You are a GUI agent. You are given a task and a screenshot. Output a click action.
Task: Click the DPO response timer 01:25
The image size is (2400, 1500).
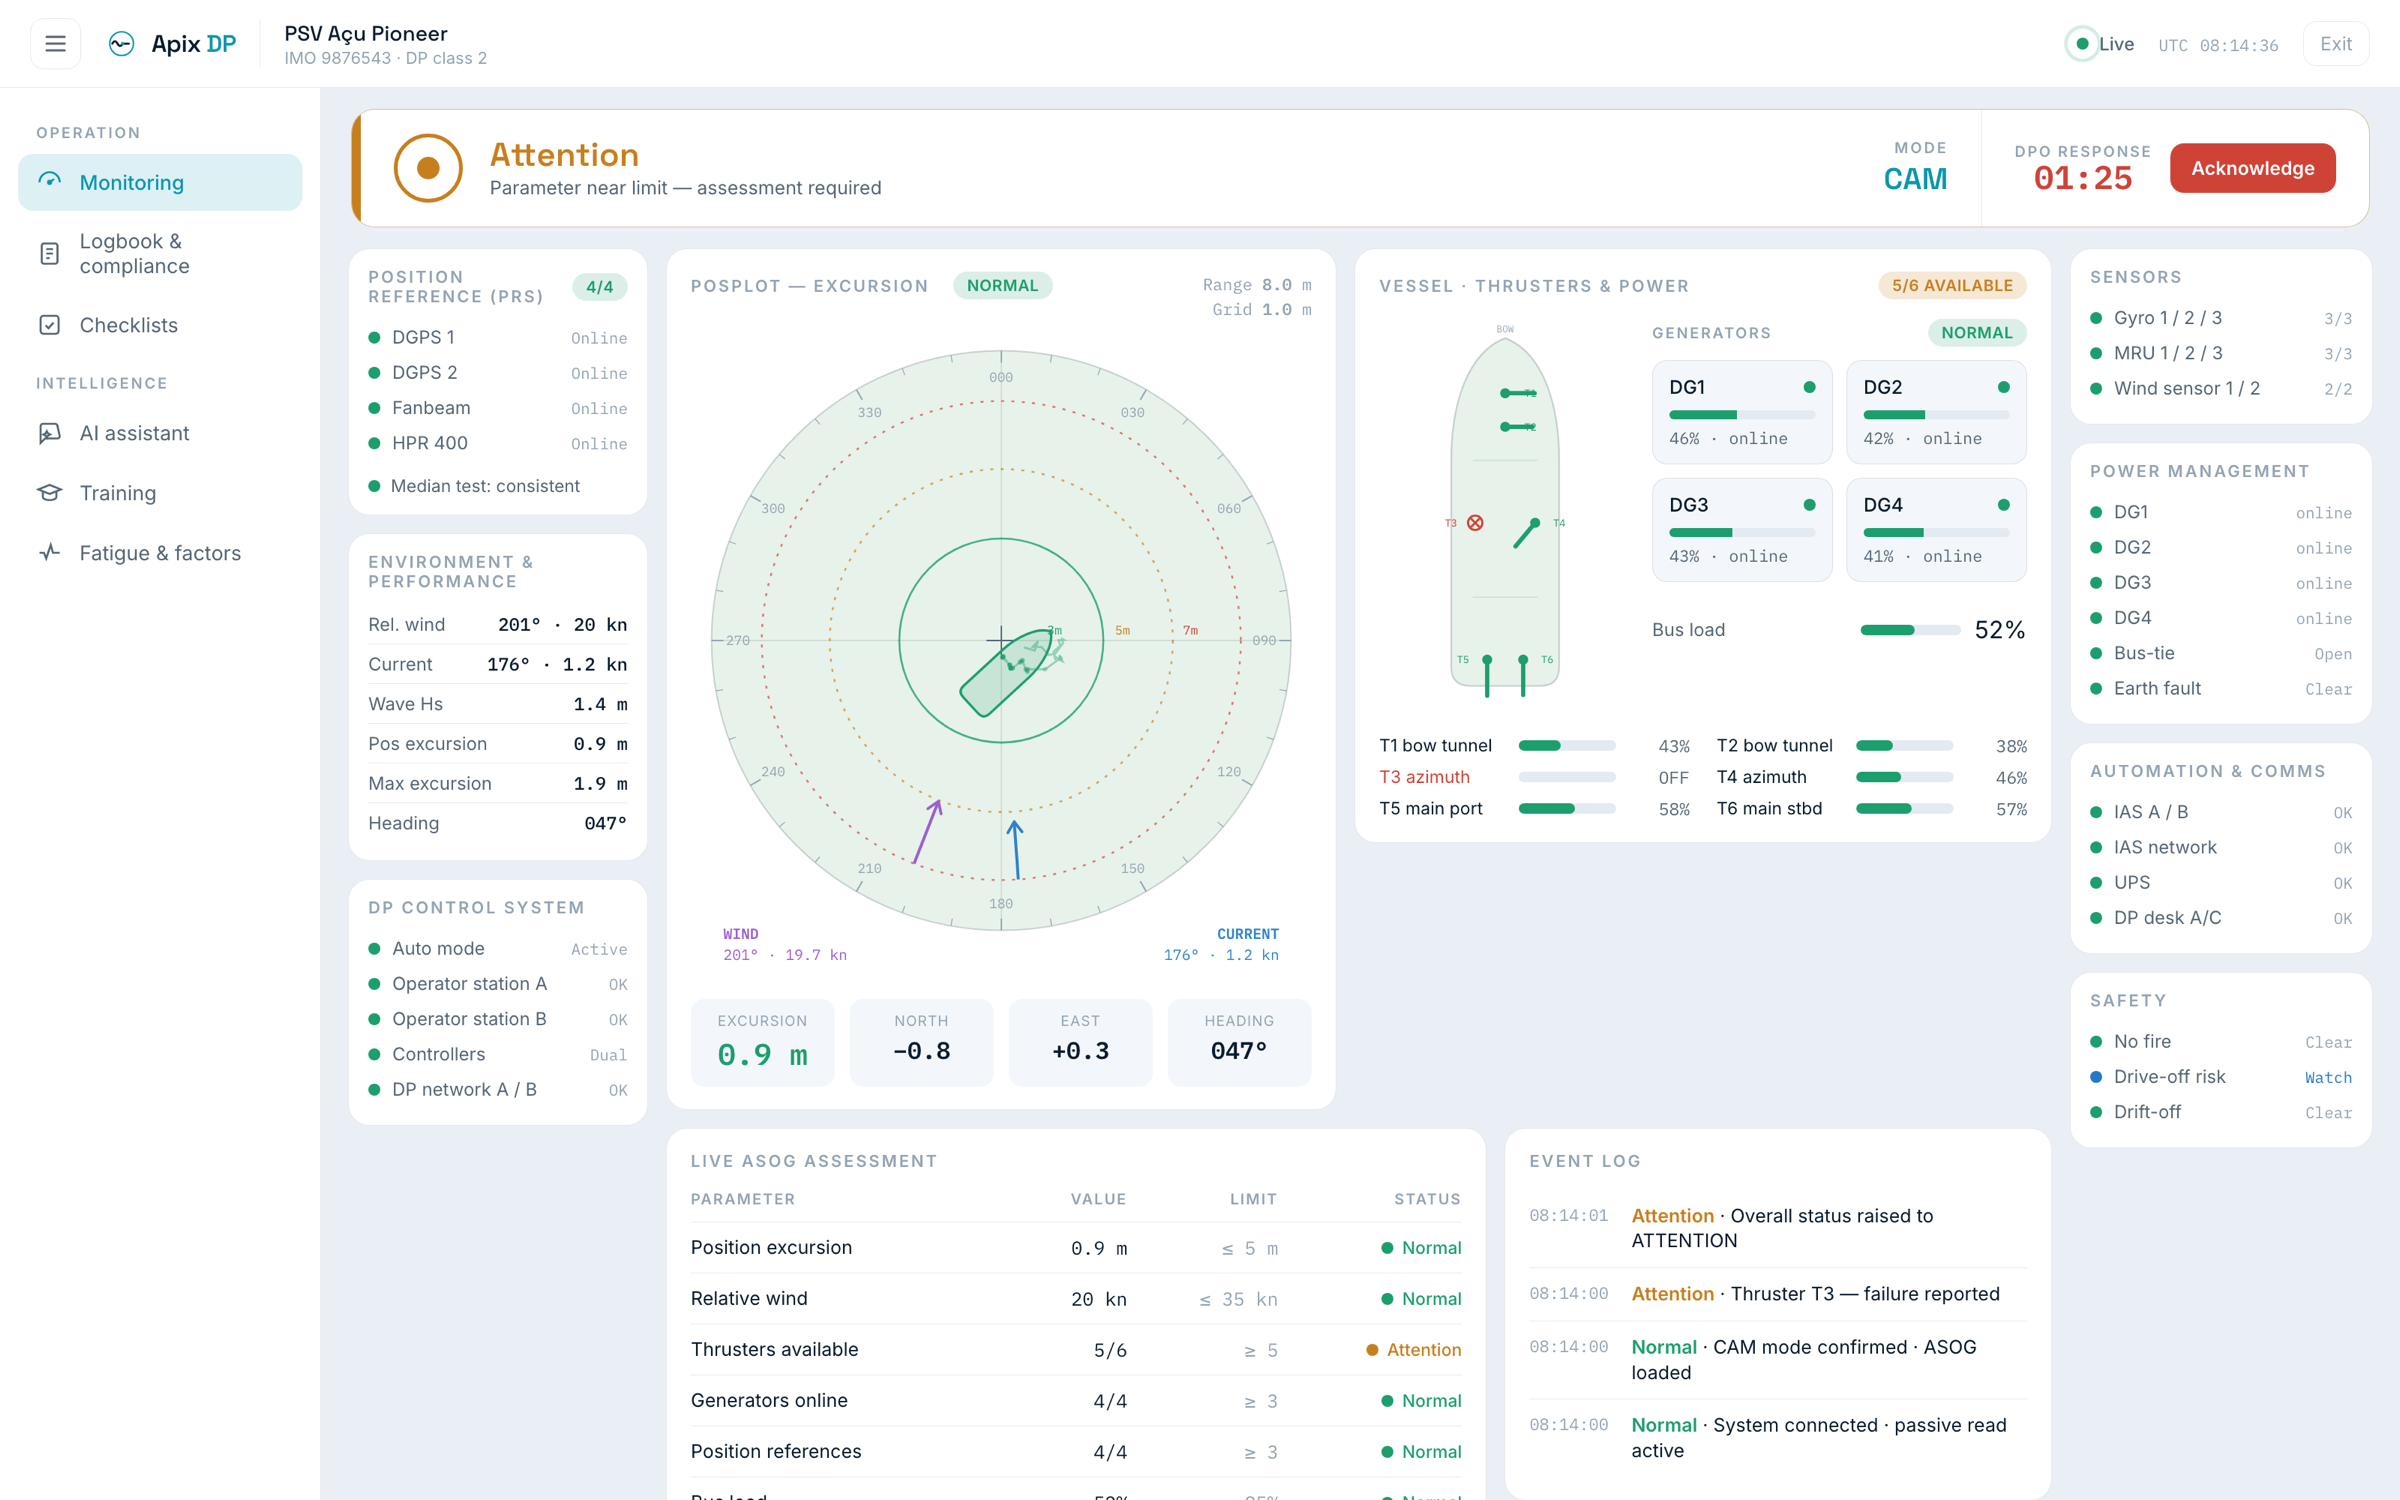click(x=2082, y=179)
